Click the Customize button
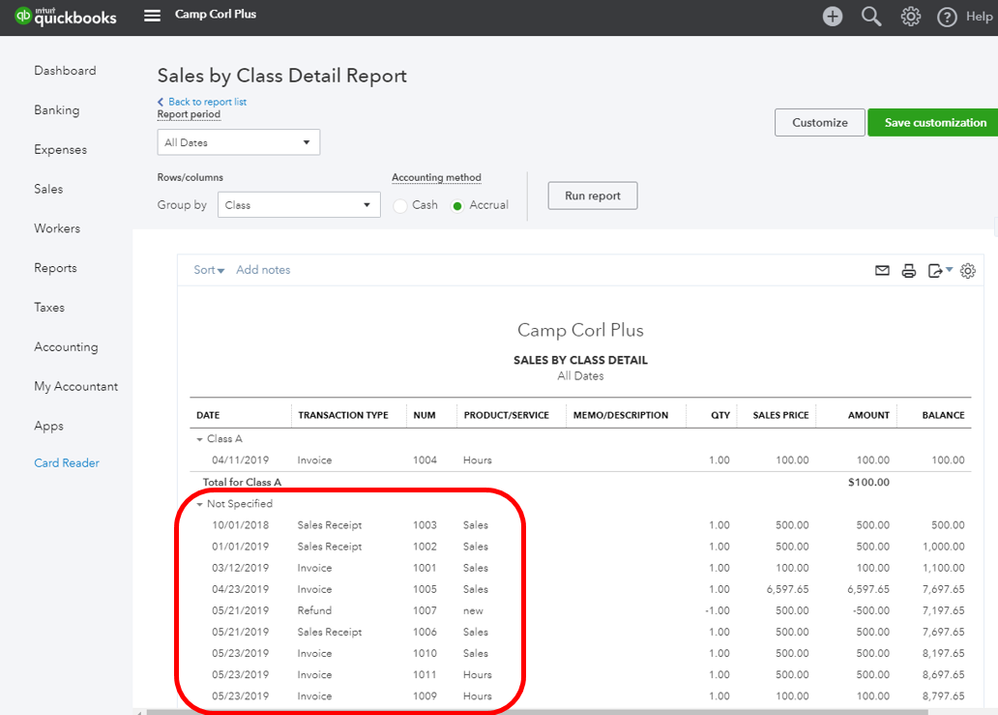Viewport: 998px width, 715px height. [820, 122]
